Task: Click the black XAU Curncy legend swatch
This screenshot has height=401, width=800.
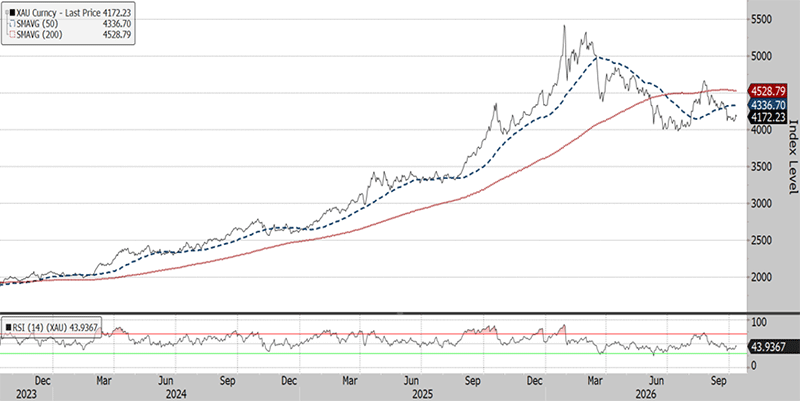Action: (x=12, y=13)
